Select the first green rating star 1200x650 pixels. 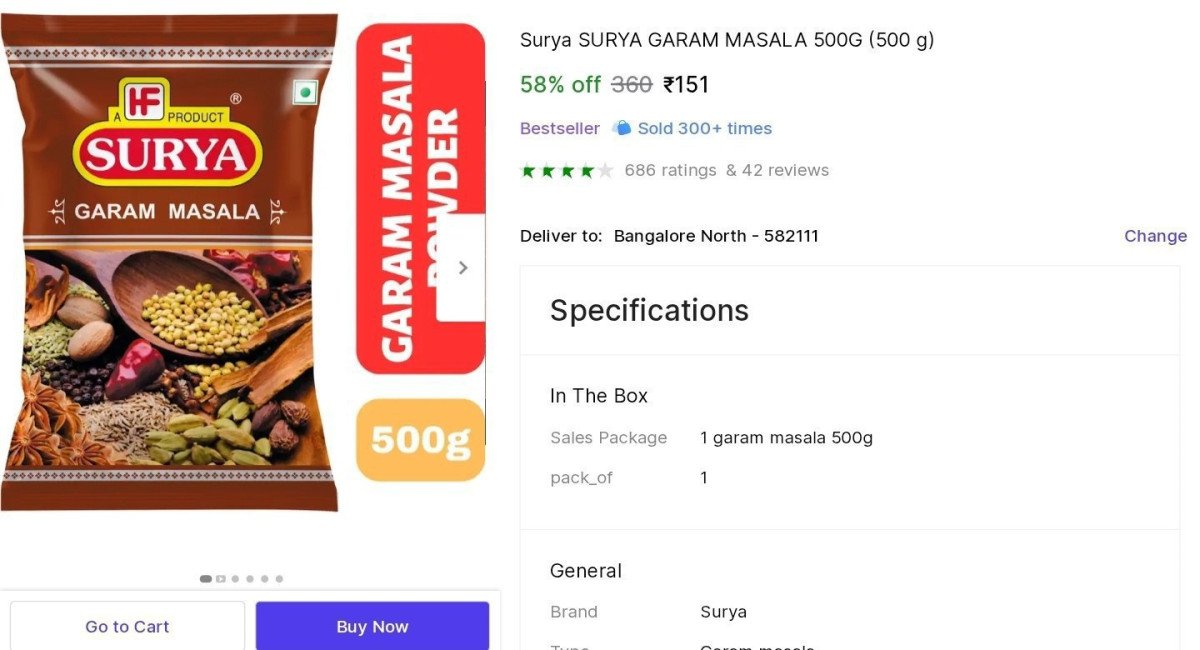click(528, 171)
